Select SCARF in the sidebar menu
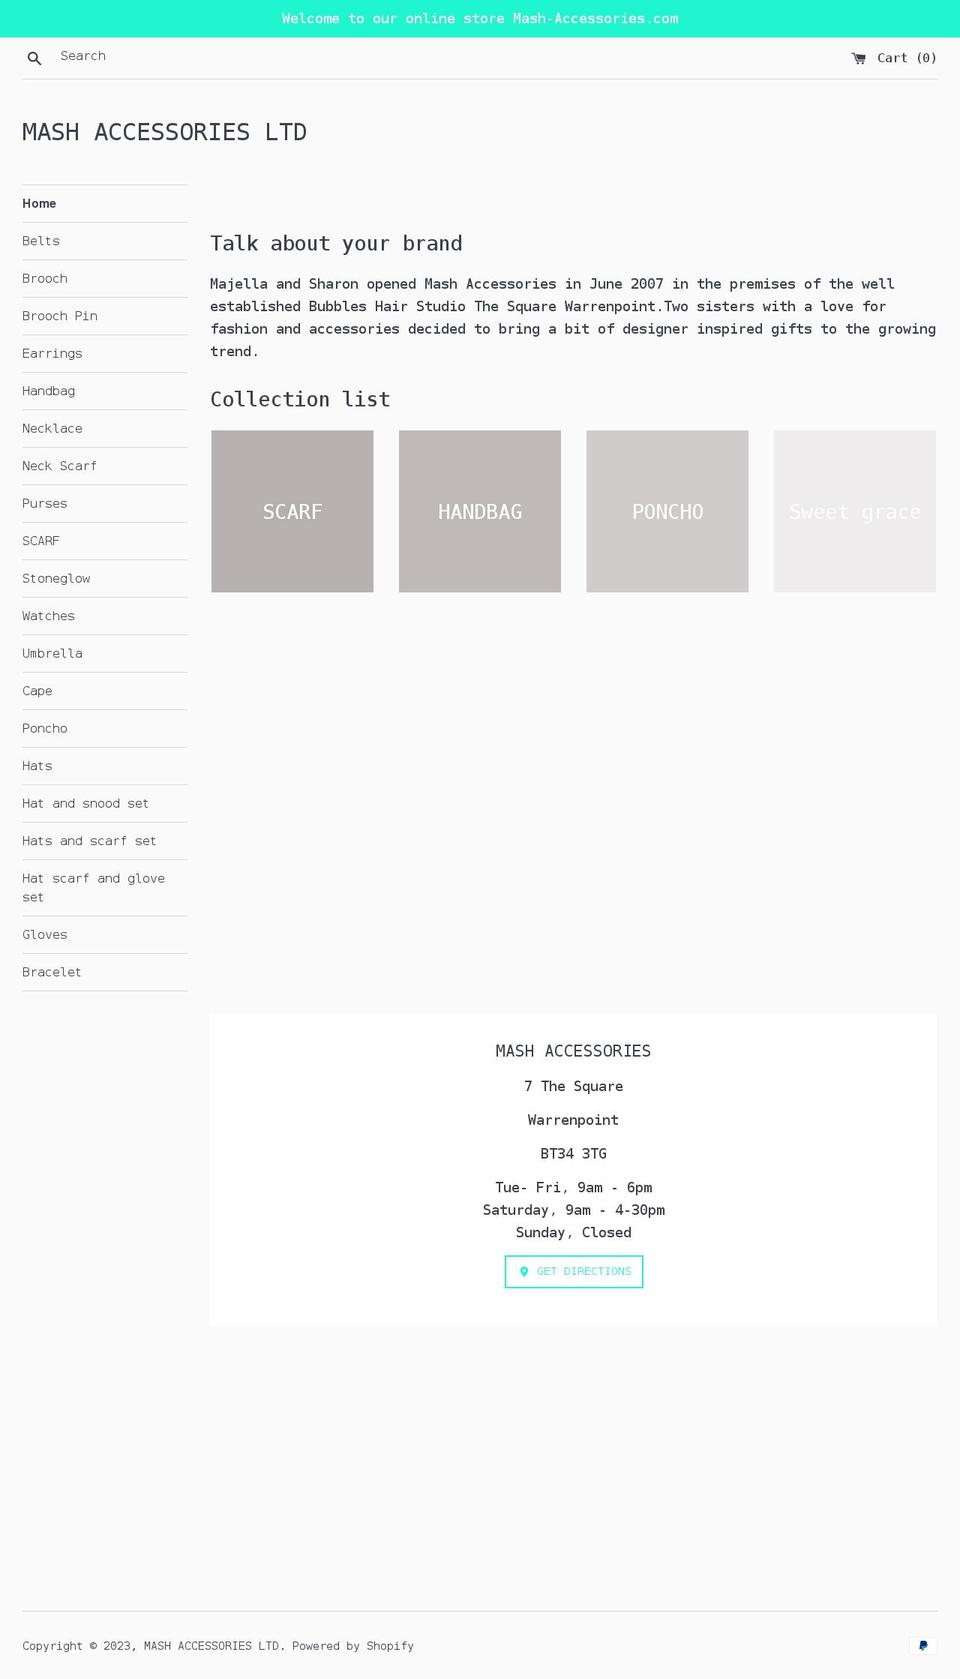This screenshot has height=1679, width=960. 105,541
